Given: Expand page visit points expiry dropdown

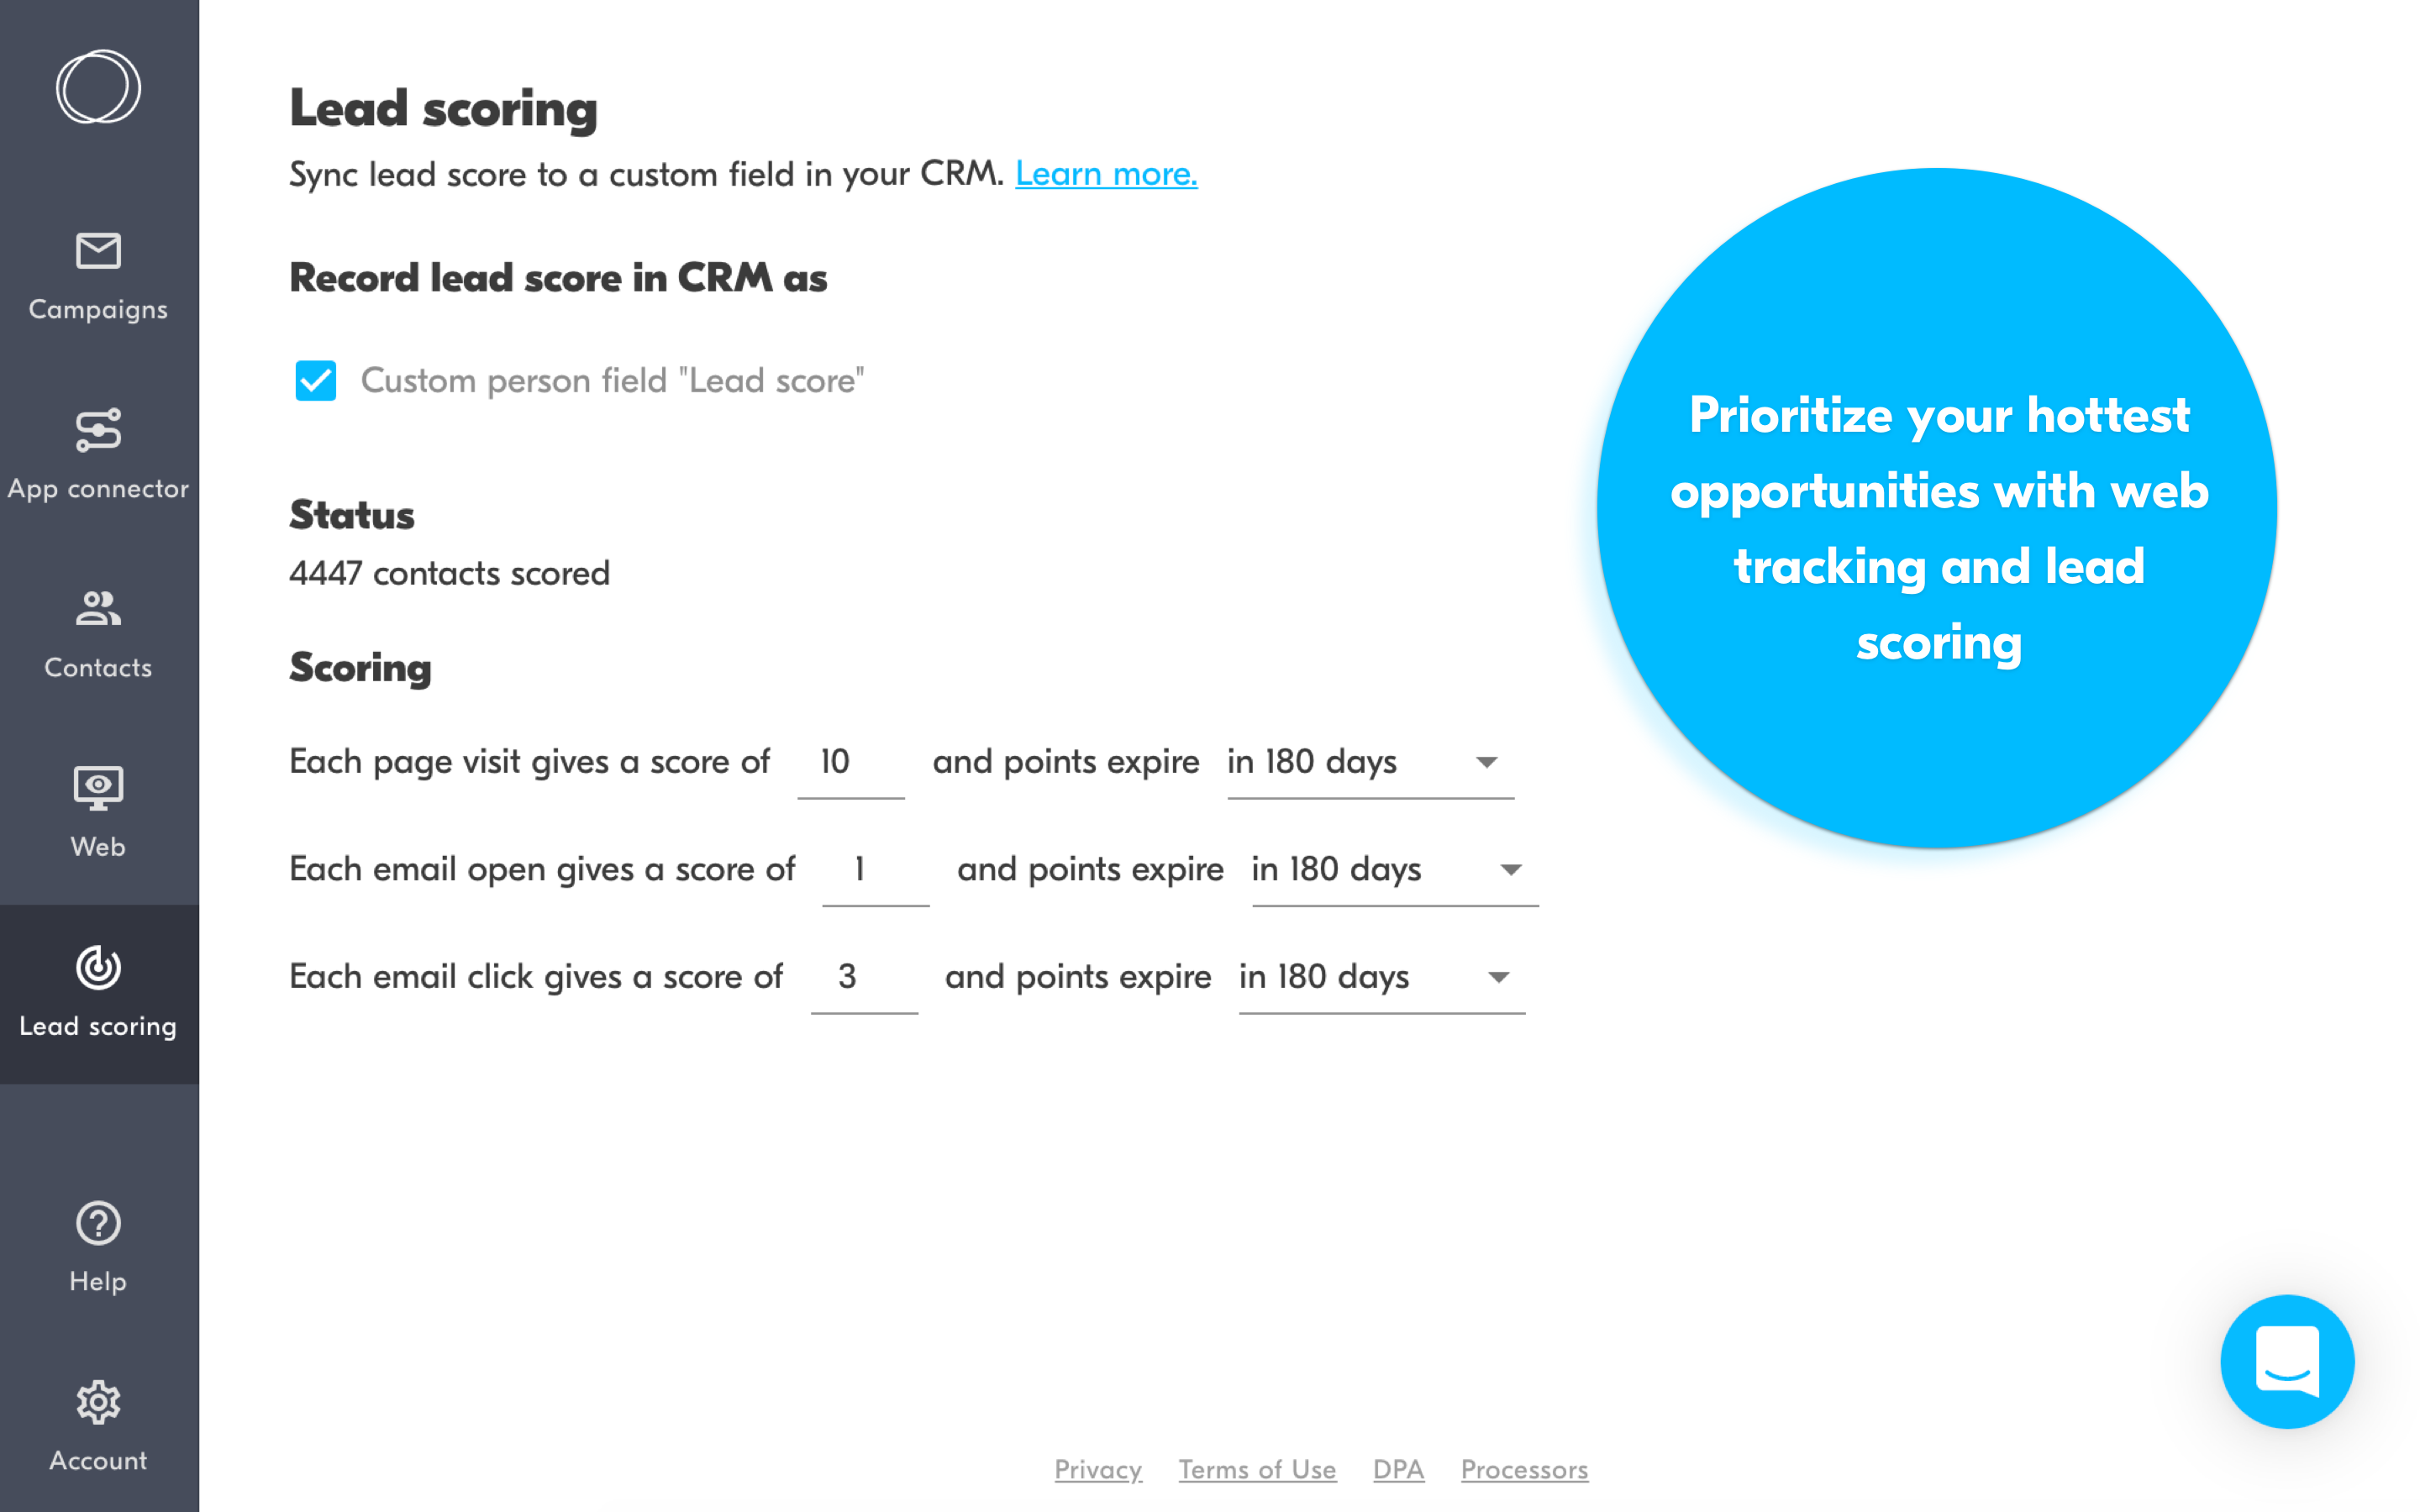Looking at the screenshot, I should coord(1370,763).
